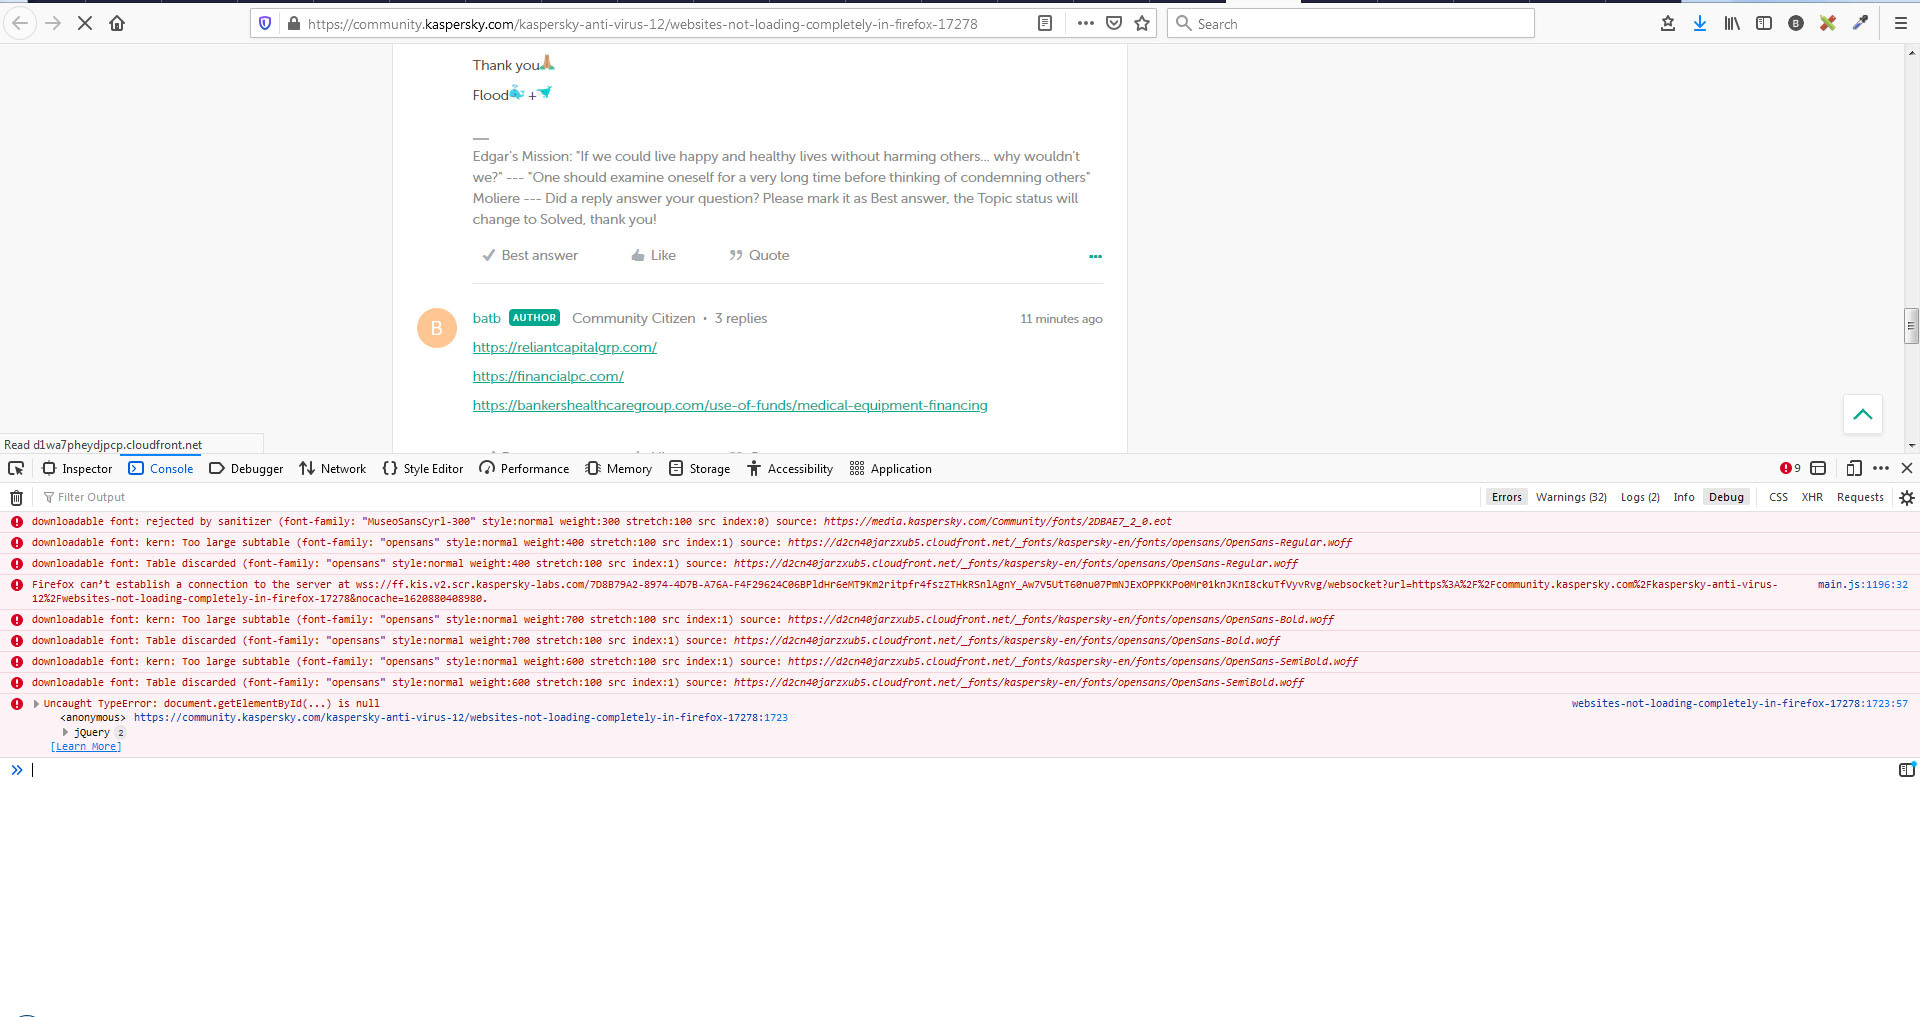Activate the pick element tool
Screen dimensions: 1920x1017
pyautogui.click(x=16, y=468)
